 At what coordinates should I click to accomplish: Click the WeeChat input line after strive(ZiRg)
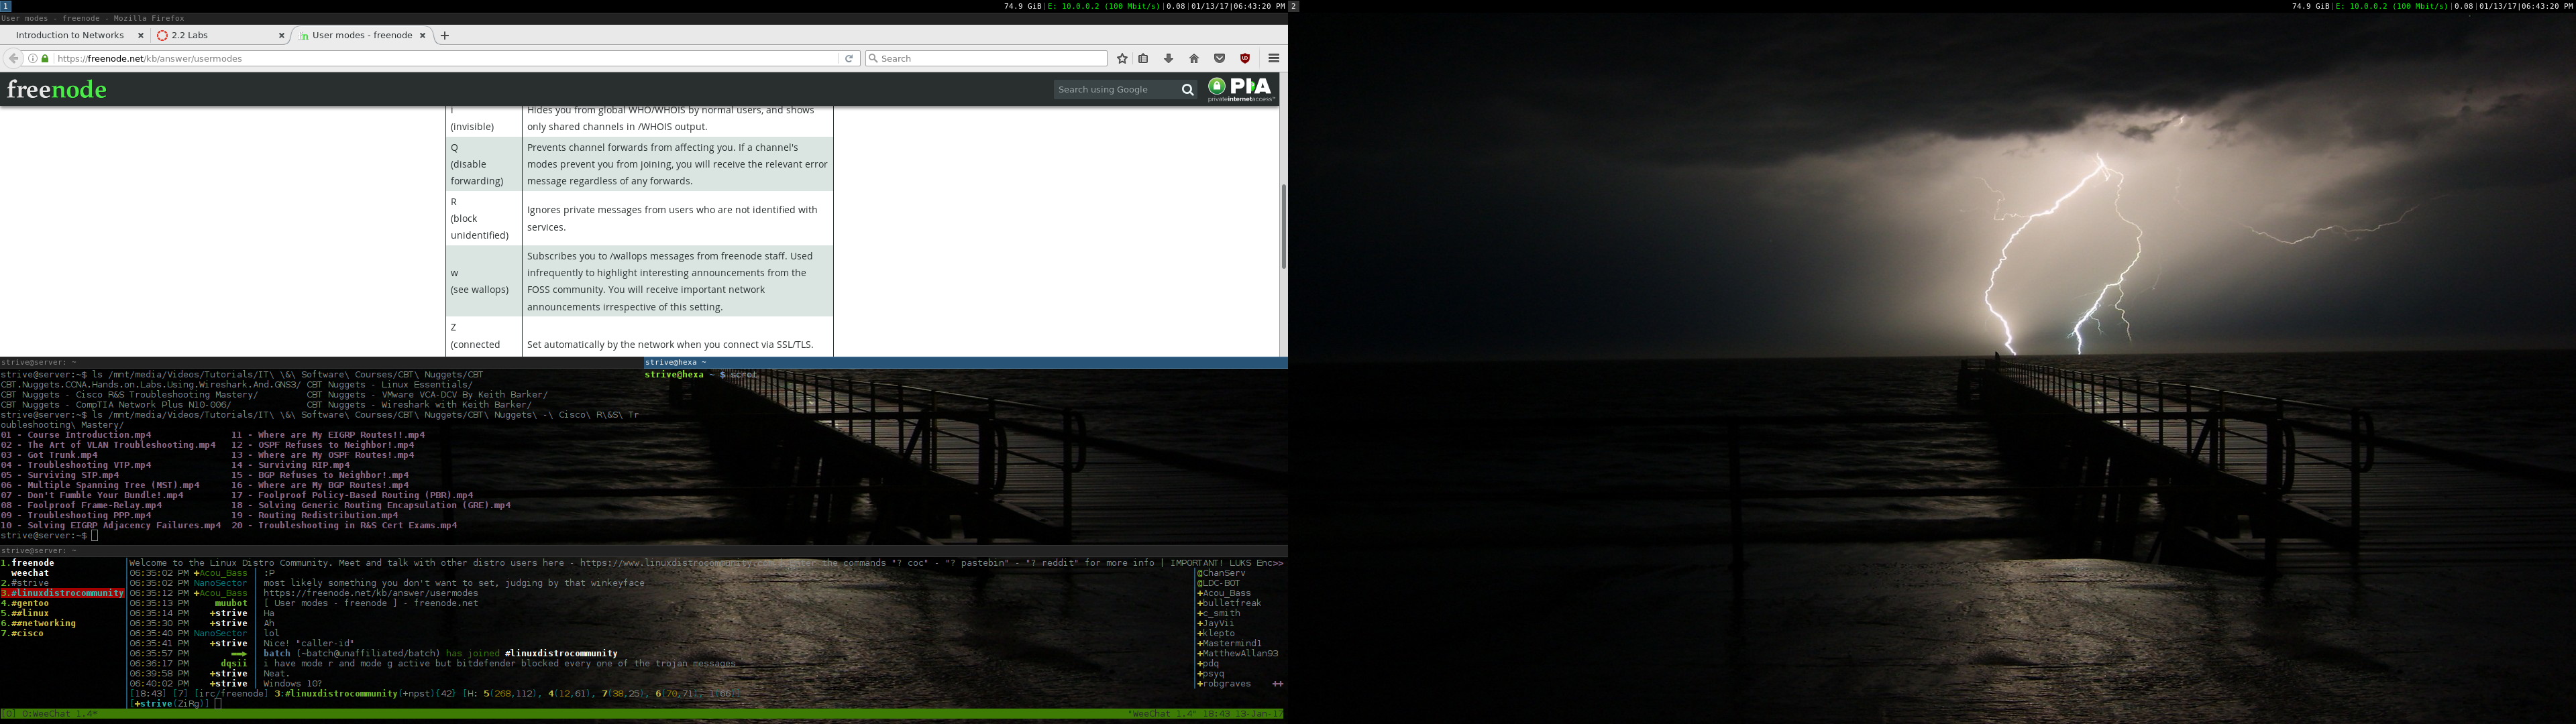218,704
